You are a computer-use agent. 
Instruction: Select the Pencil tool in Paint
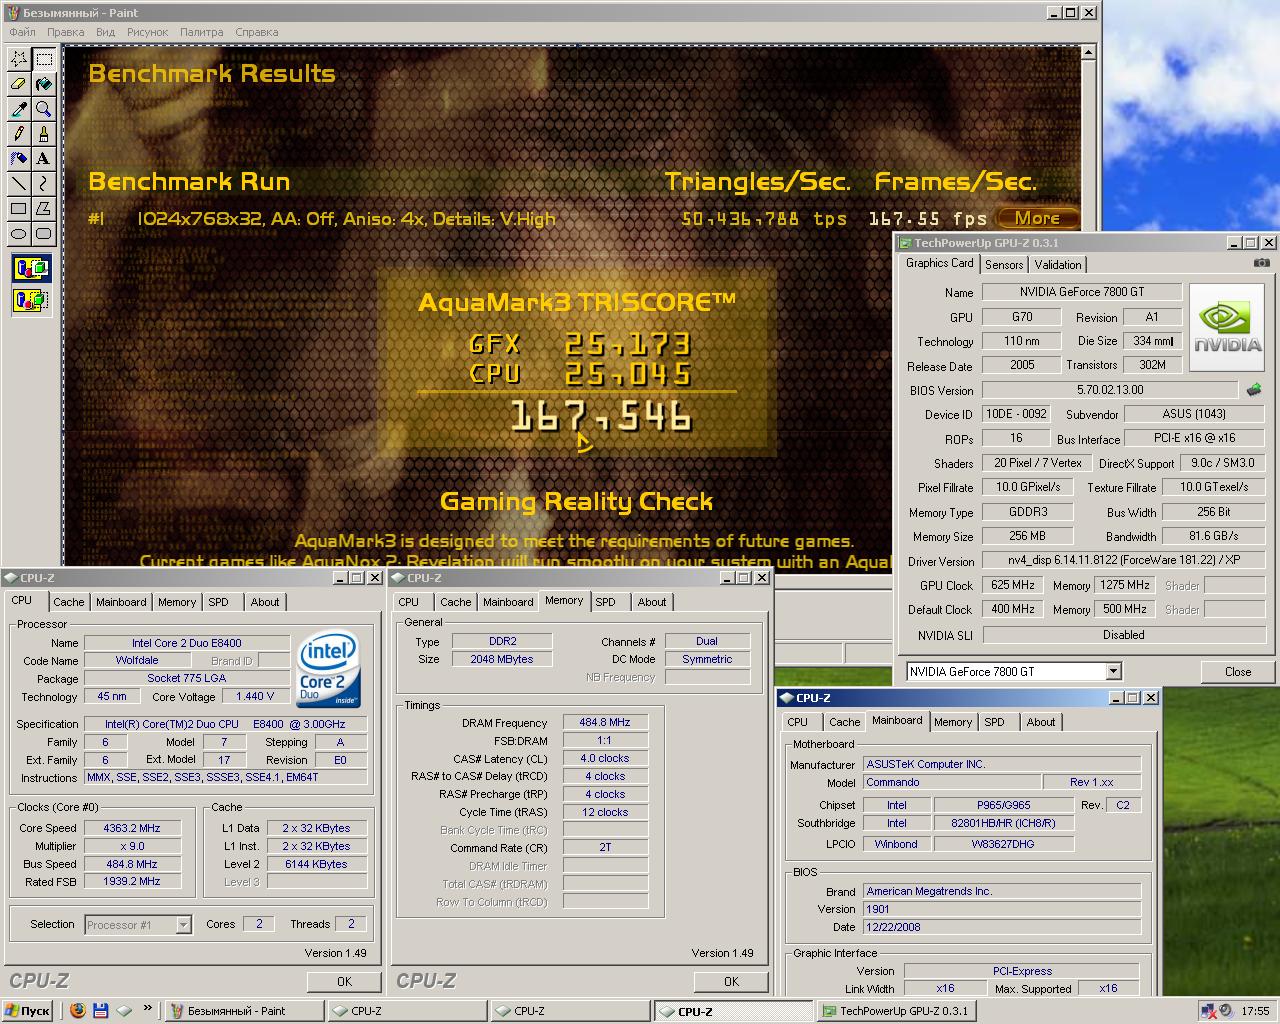(19, 134)
